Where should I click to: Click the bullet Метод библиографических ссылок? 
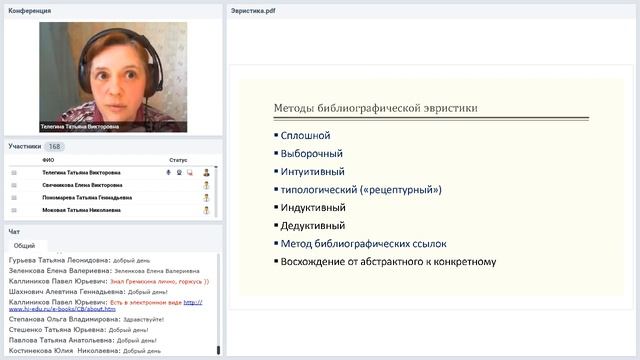tap(363, 244)
